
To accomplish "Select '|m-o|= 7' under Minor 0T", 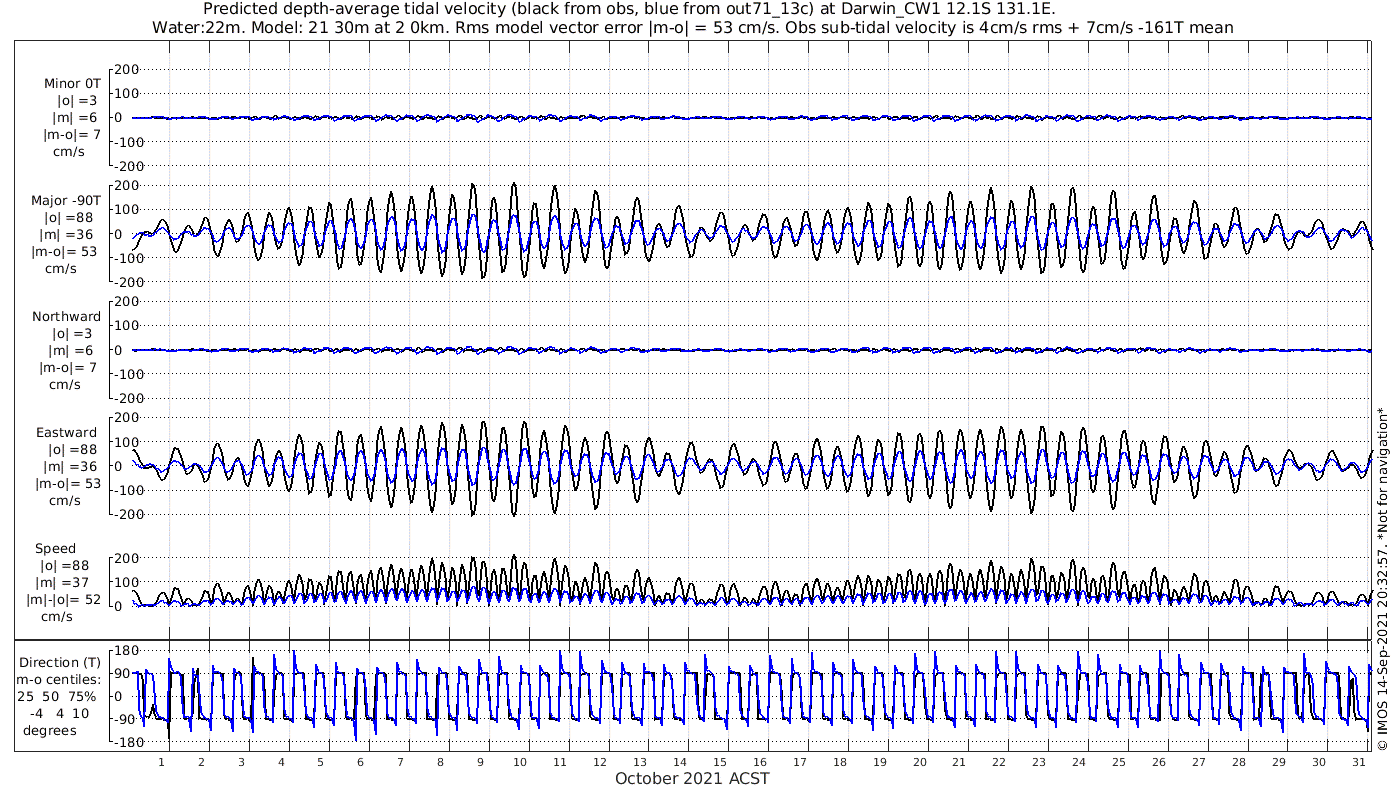I will point(70,135).
